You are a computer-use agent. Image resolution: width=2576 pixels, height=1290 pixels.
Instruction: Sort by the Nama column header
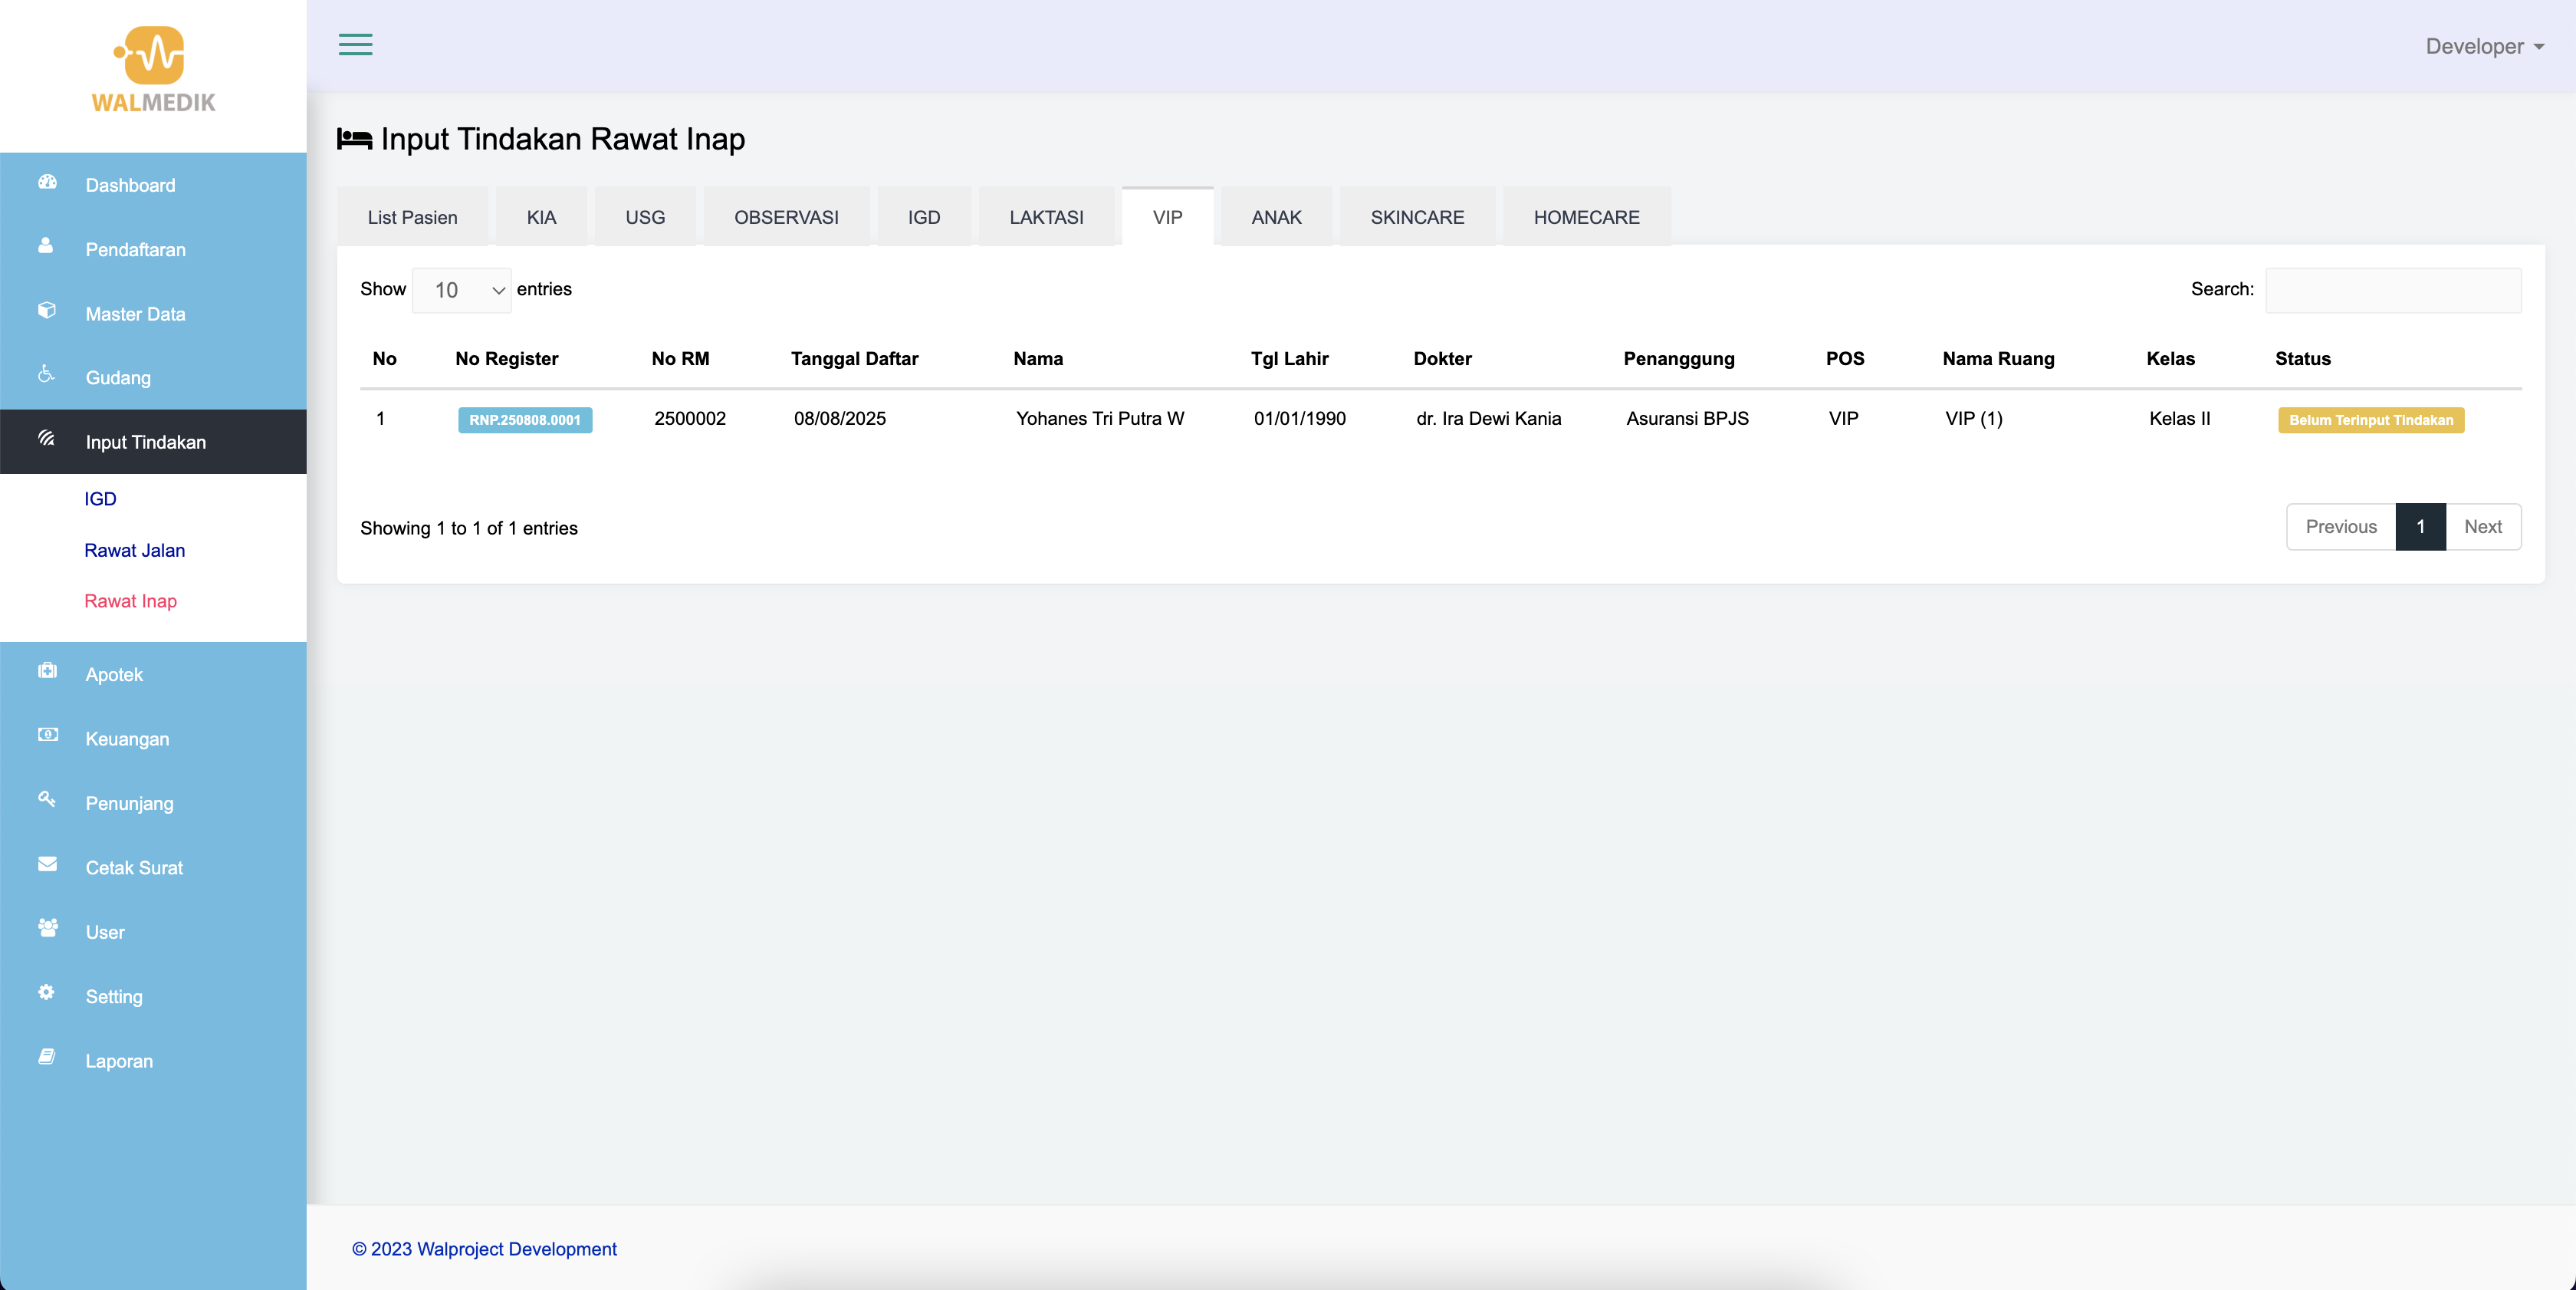1038,359
